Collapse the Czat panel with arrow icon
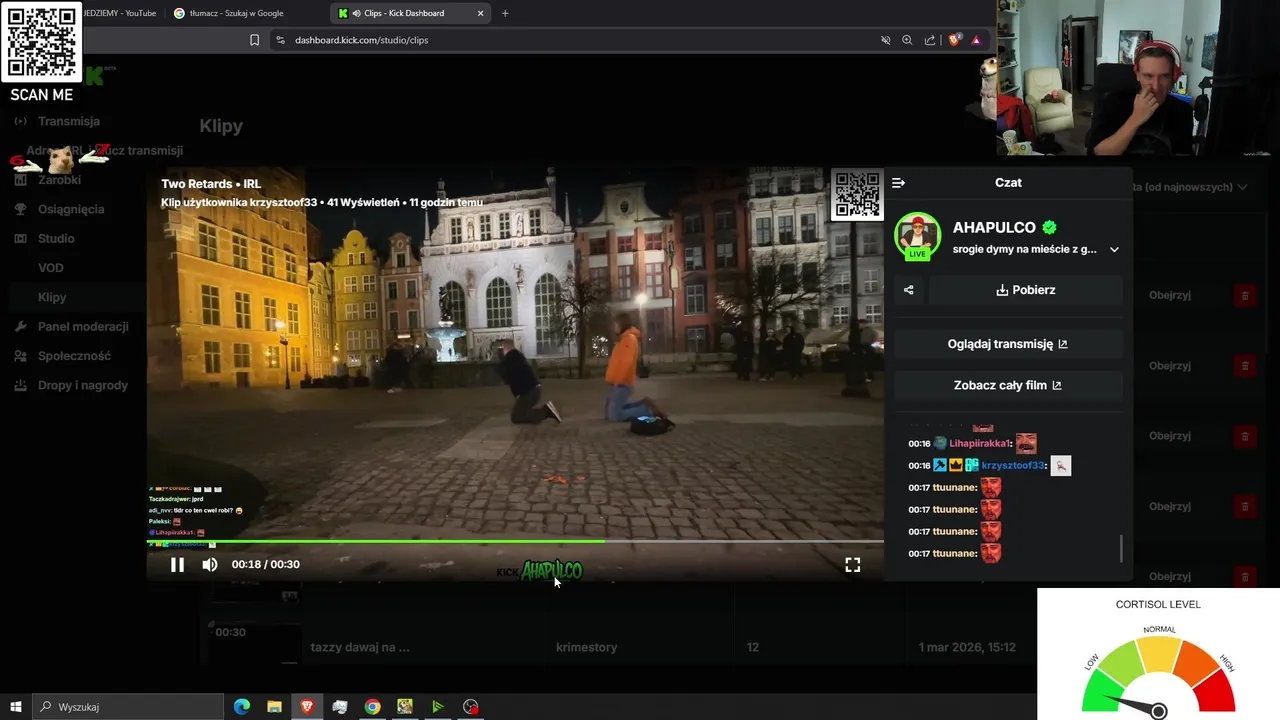1280x720 pixels. click(898, 183)
